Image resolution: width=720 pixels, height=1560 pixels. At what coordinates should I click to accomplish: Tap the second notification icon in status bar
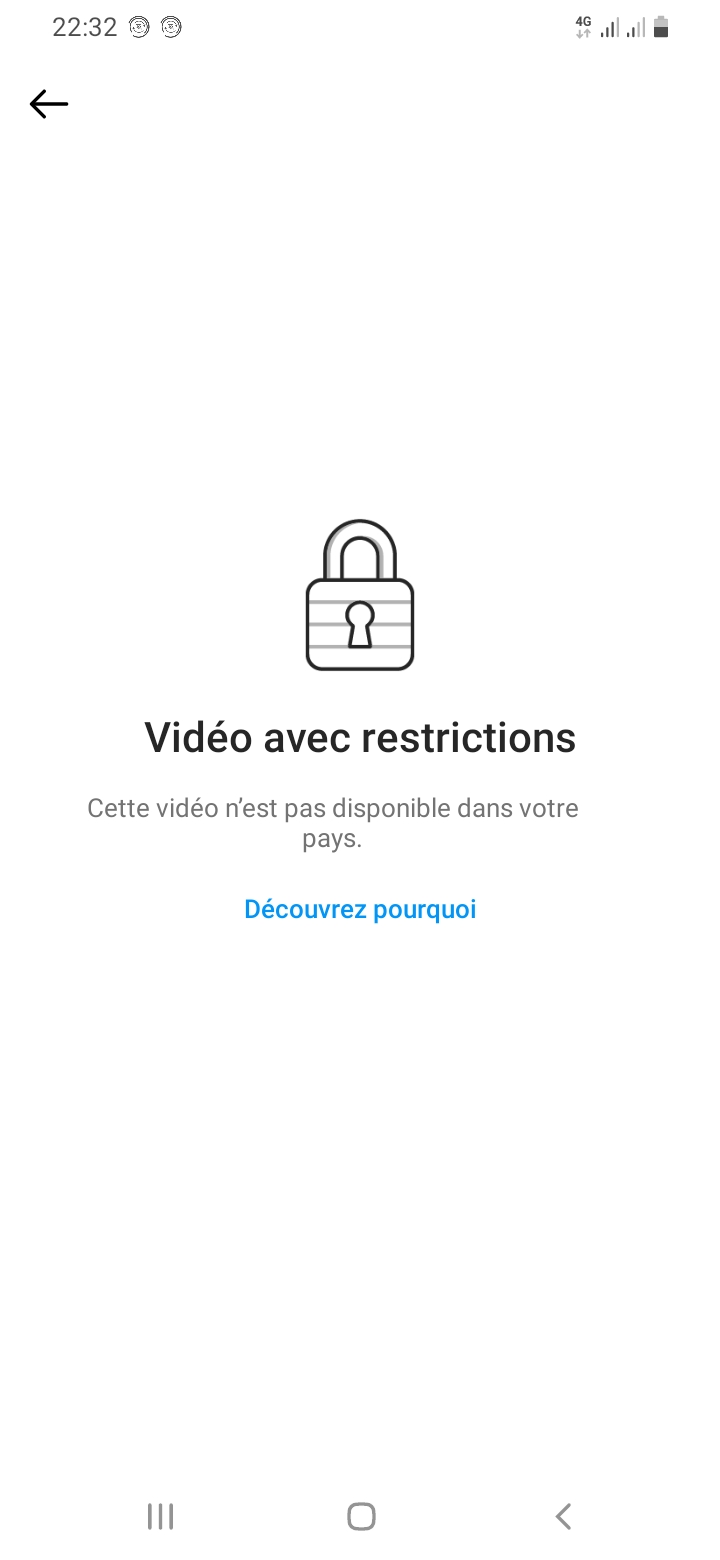tap(171, 28)
